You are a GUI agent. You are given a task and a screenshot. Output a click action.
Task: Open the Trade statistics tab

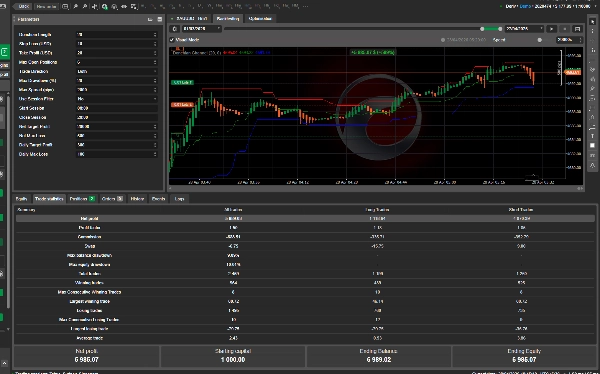[49, 199]
